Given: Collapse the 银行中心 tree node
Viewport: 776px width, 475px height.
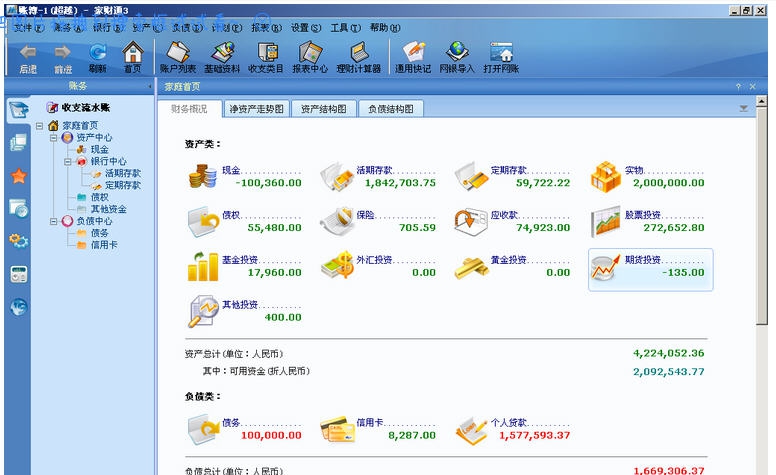Looking at the screenshot, I should coord(67,161).
